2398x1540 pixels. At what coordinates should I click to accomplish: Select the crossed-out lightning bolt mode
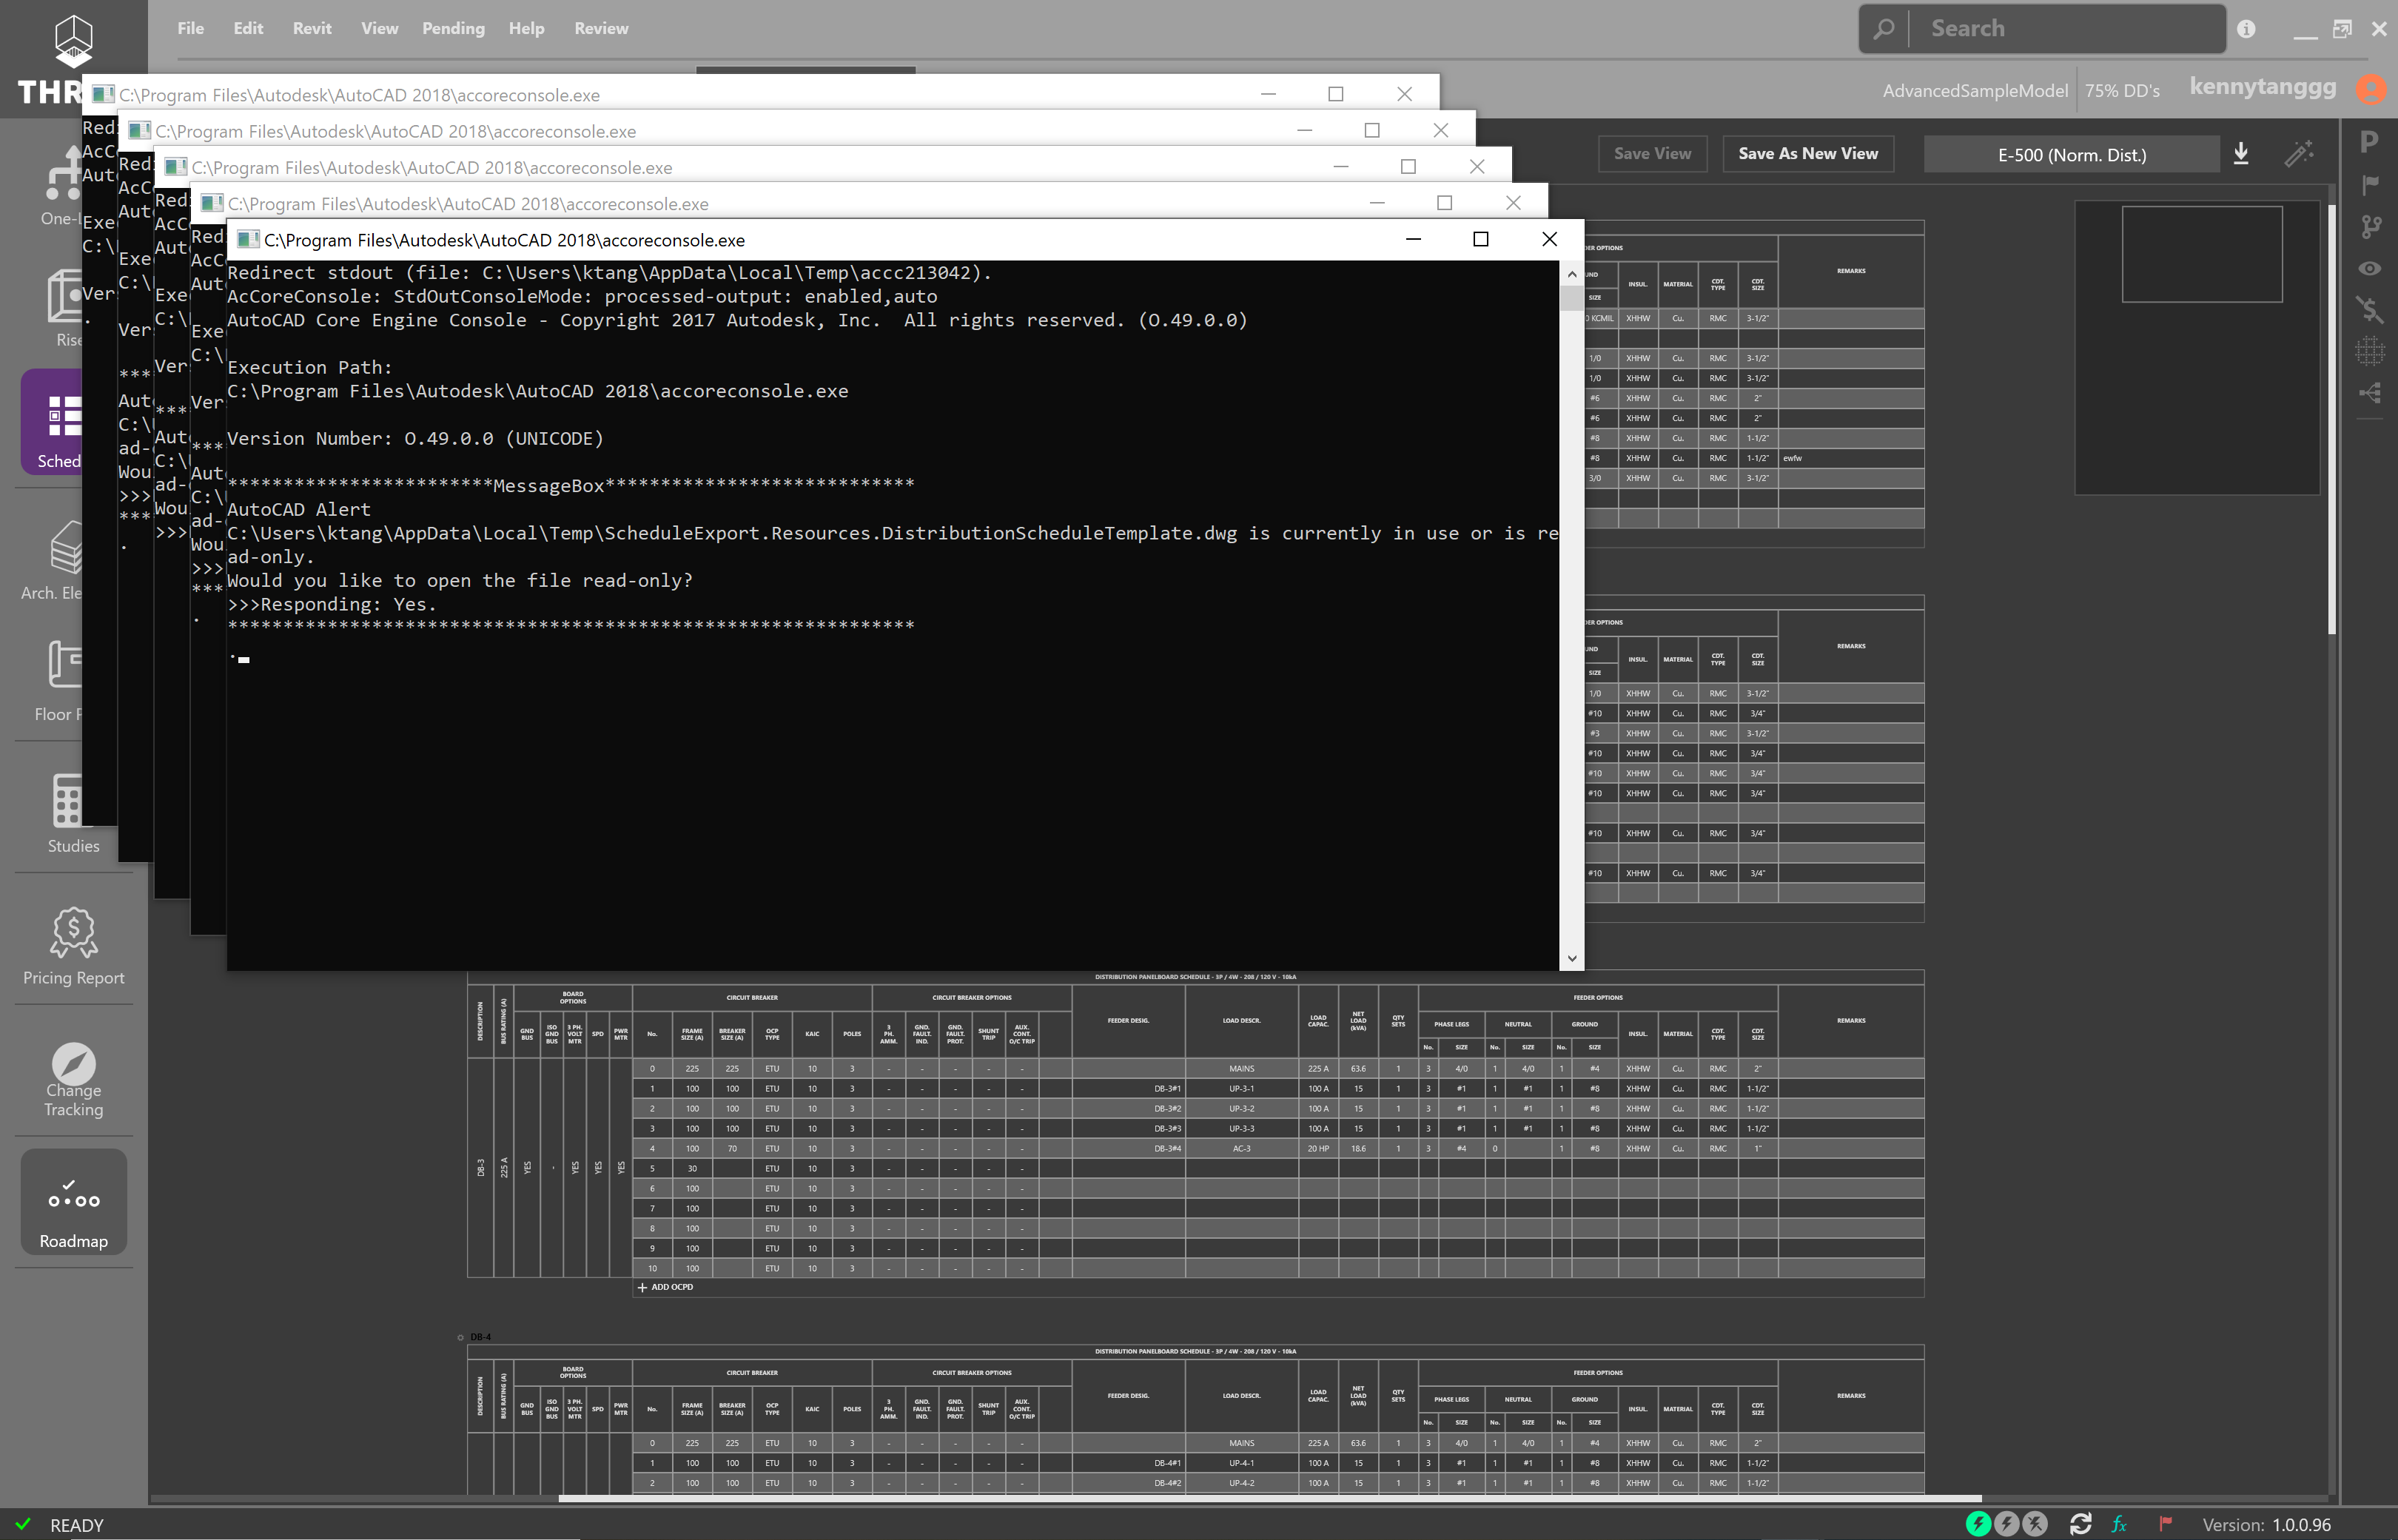point(2035,1523)
